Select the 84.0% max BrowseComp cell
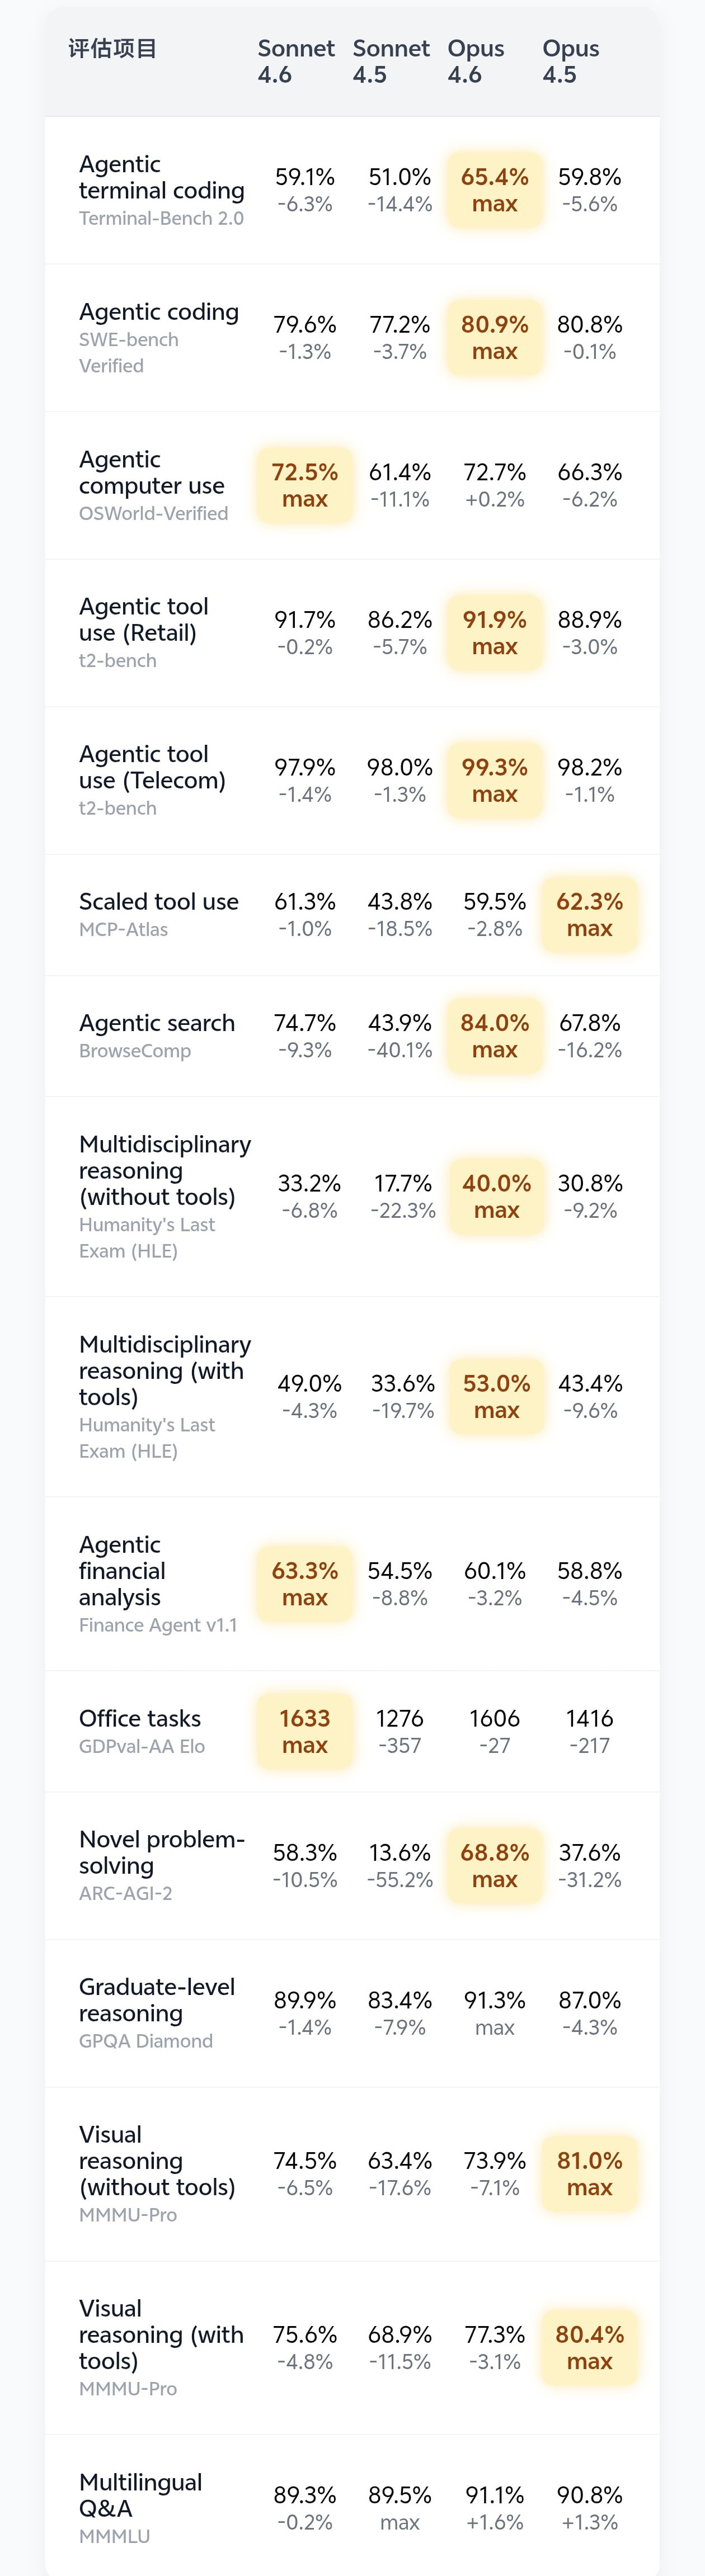 pyautogui.click(x=495, y=1036)
